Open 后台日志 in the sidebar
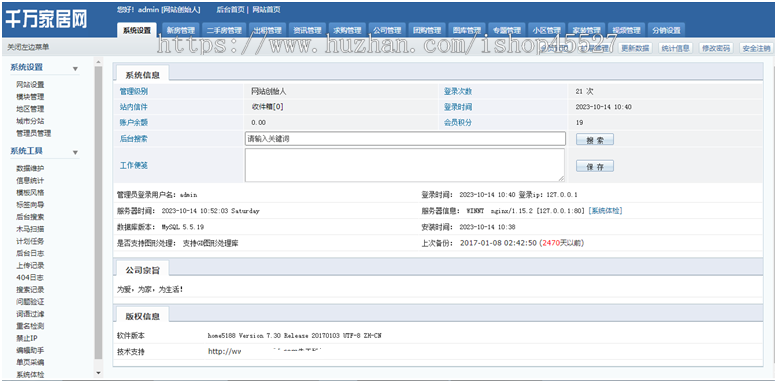Viewport: 777px width, 383px height. pyautogui.click(x=30, y=253)
